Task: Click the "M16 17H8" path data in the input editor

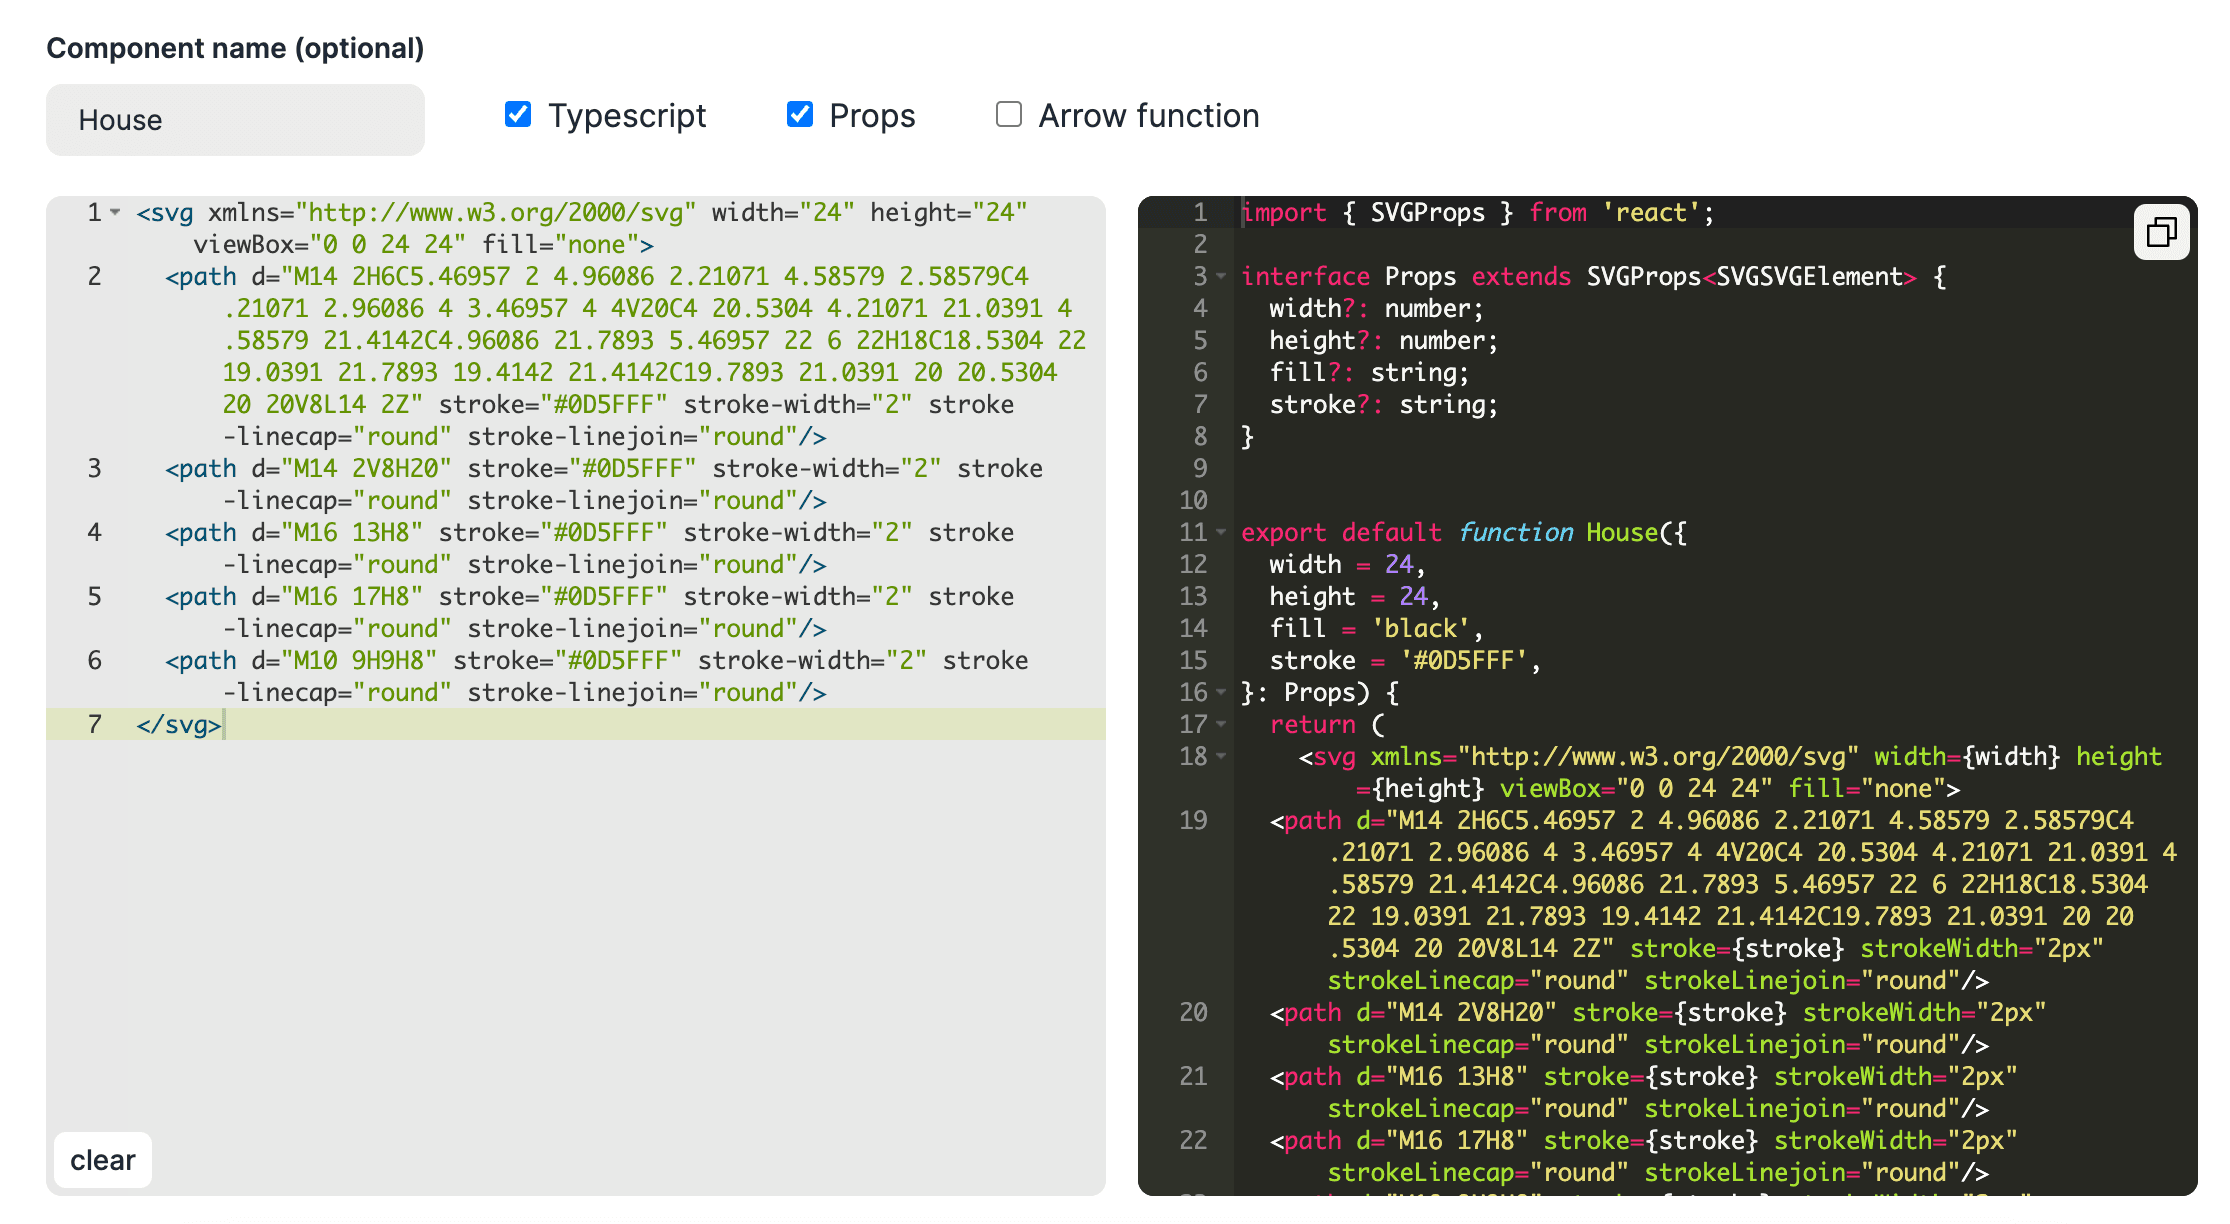Action: [352, 596]
